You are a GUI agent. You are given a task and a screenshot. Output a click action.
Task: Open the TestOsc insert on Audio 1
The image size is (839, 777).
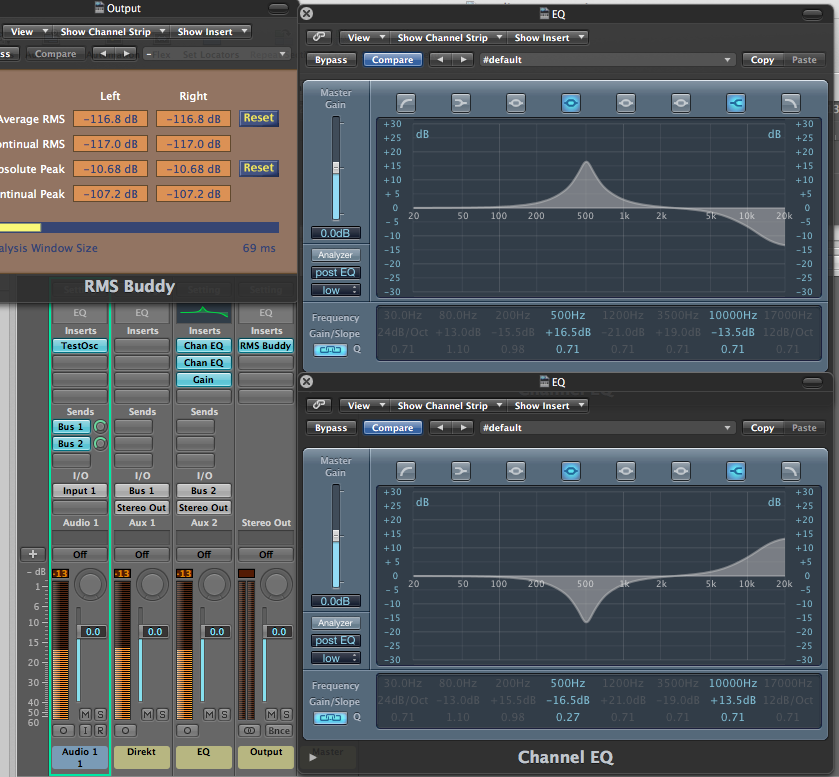click(80, 346)
